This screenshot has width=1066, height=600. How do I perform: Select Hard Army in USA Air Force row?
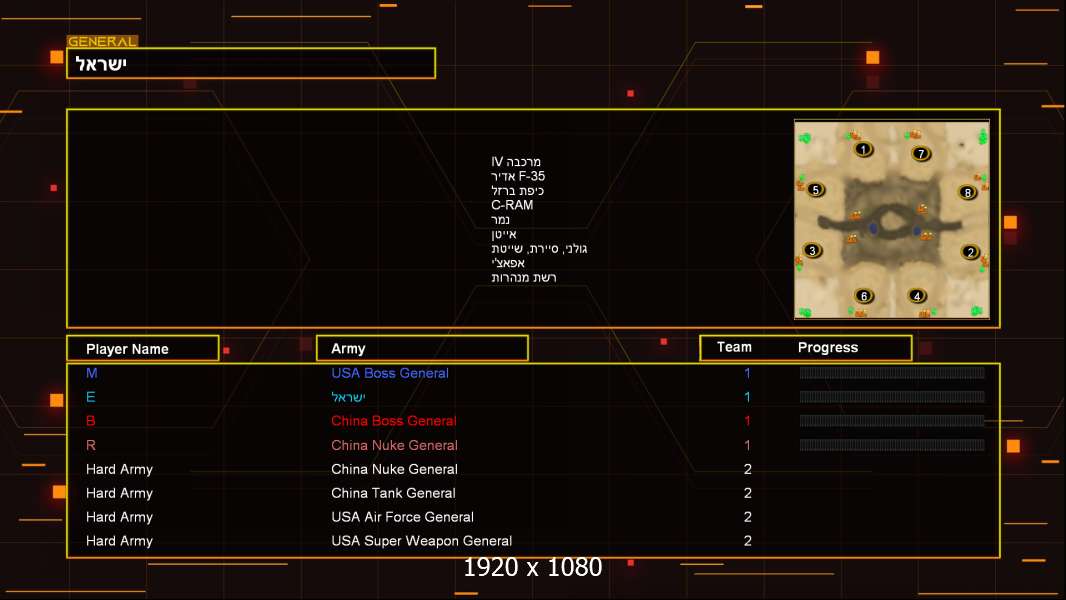(x=119, y=517)
